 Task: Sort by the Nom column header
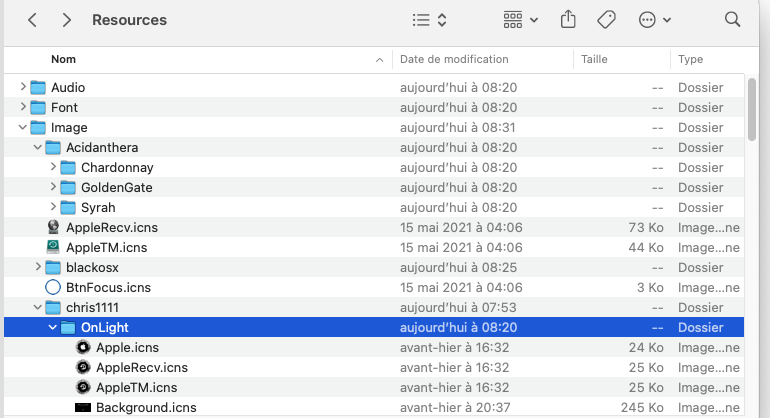coord(63,59)
